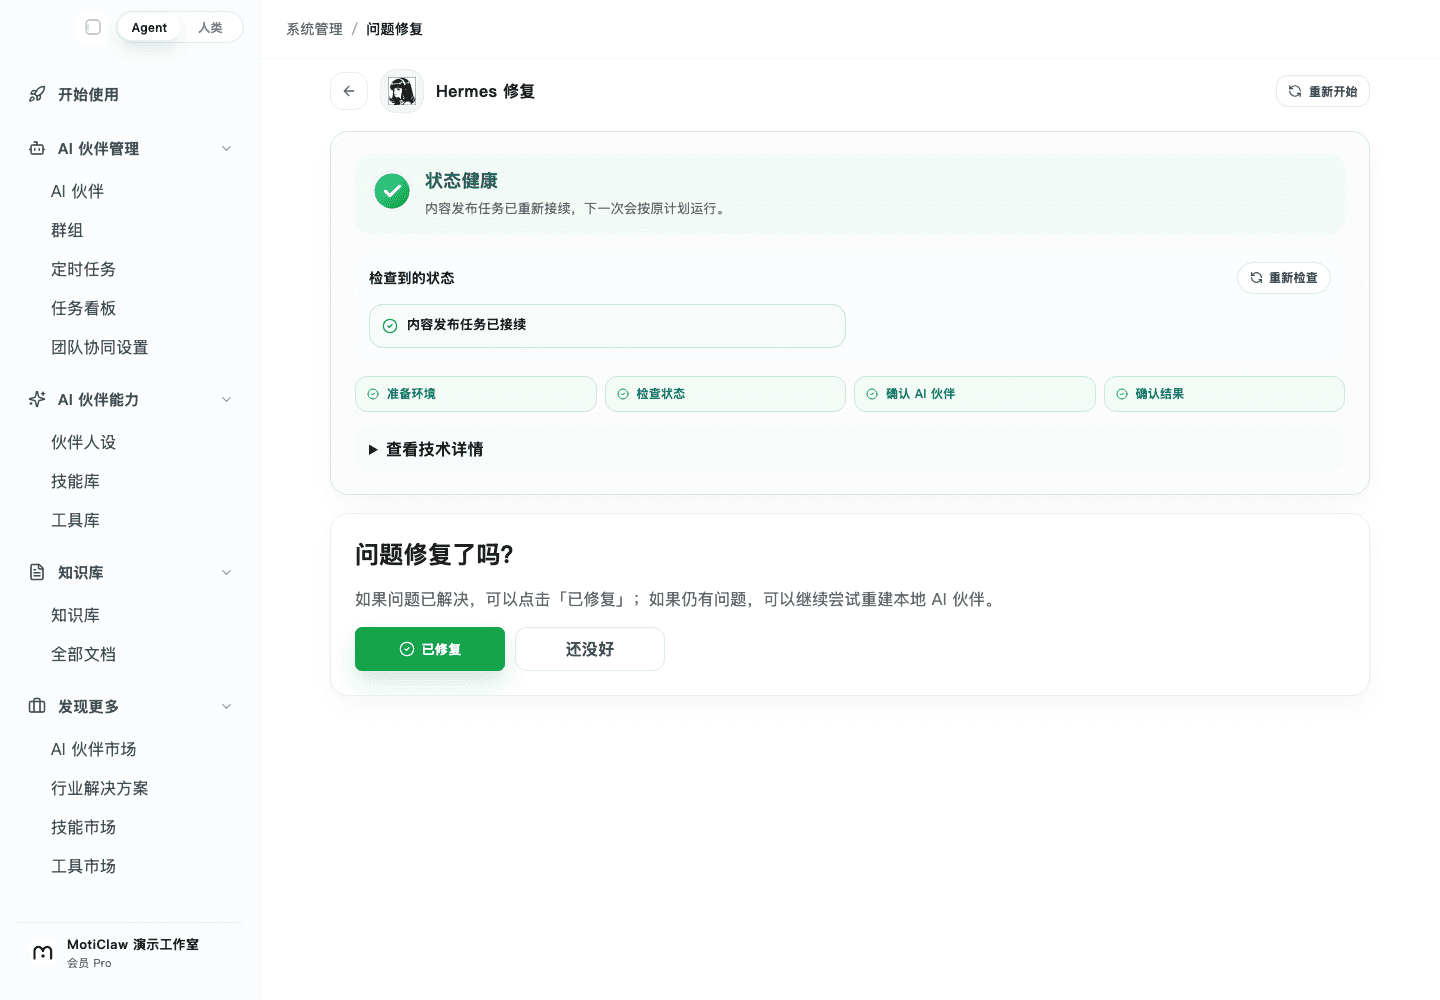Image resolution: width=1440 pixels, height=1000 pixels.
Task: Click the sparkle icon beside AI 伙伴能力
Action: pyautogui.click(x=37, y=399)
